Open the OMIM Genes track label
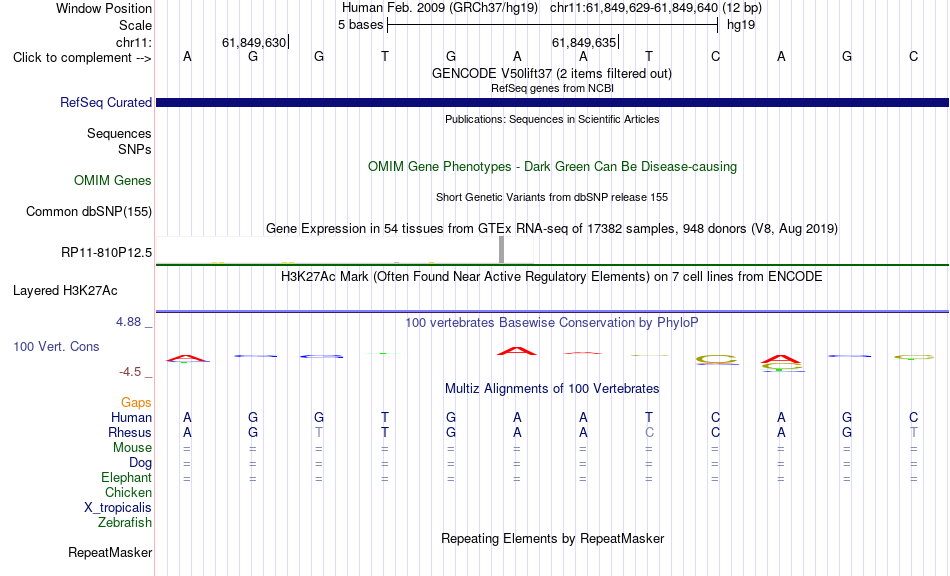This screenshot has width=950, height=576. coord(113,180)
